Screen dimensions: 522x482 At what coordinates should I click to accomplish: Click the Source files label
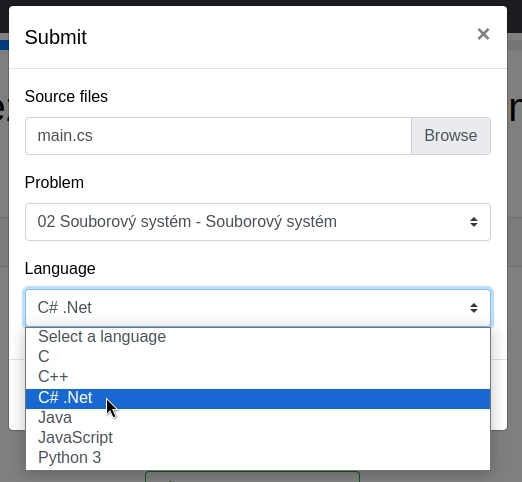coord(66,97)
